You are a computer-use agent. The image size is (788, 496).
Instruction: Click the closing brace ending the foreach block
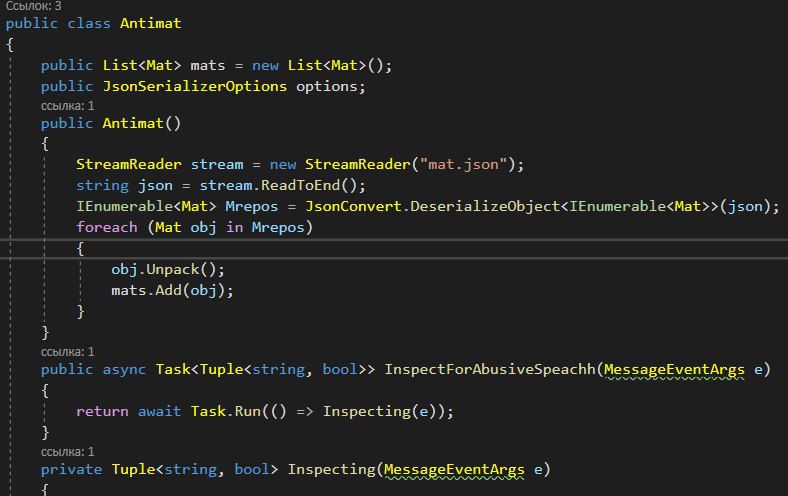80,311
